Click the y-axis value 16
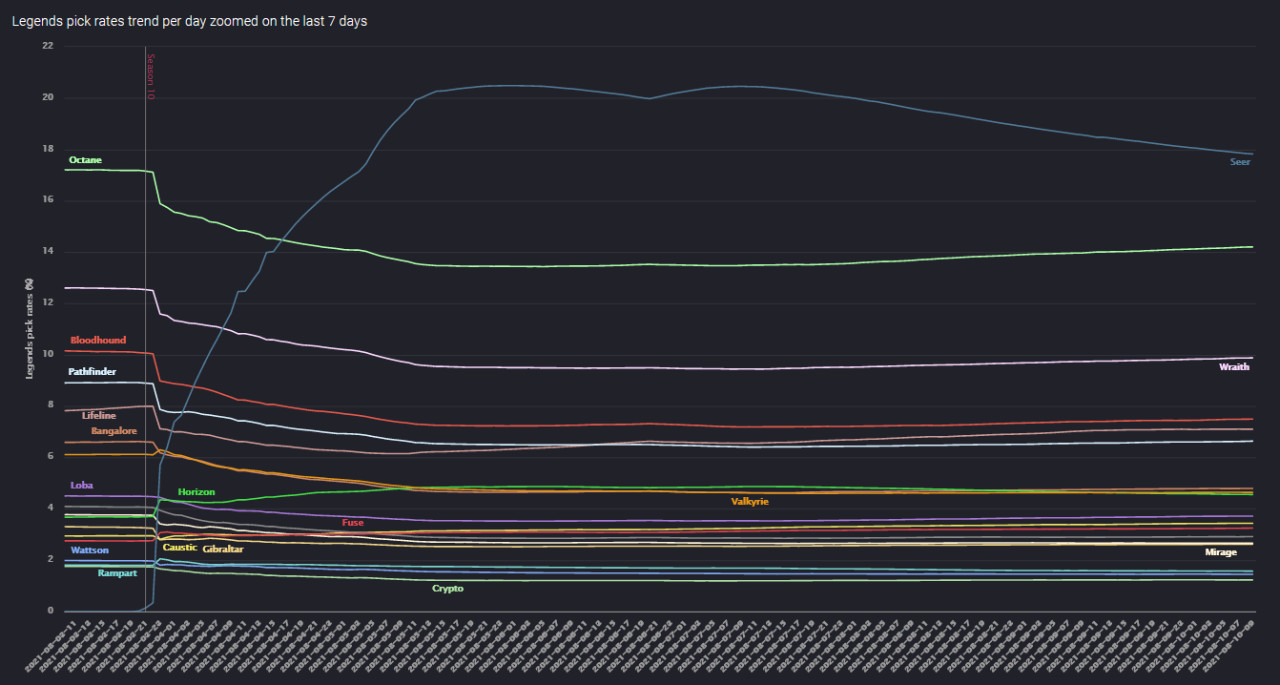 [x=48, y=200]
